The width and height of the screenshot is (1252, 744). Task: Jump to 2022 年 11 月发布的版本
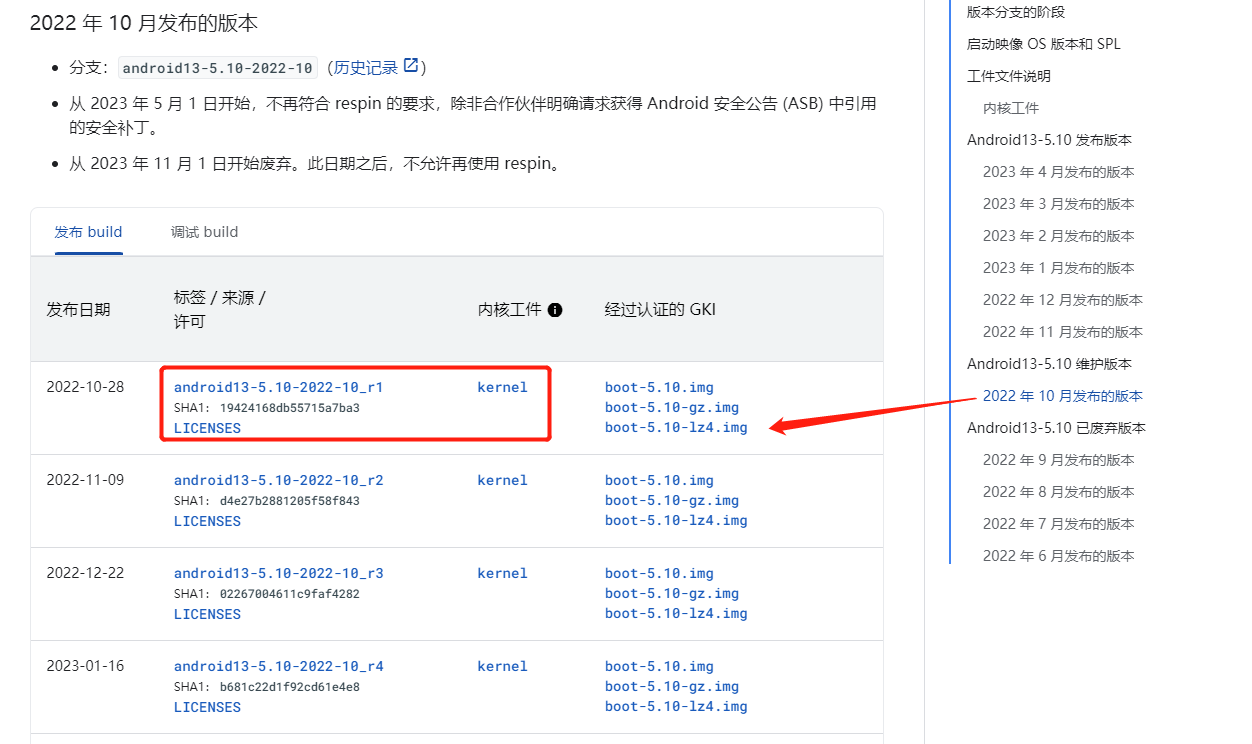coord(1063,332)
